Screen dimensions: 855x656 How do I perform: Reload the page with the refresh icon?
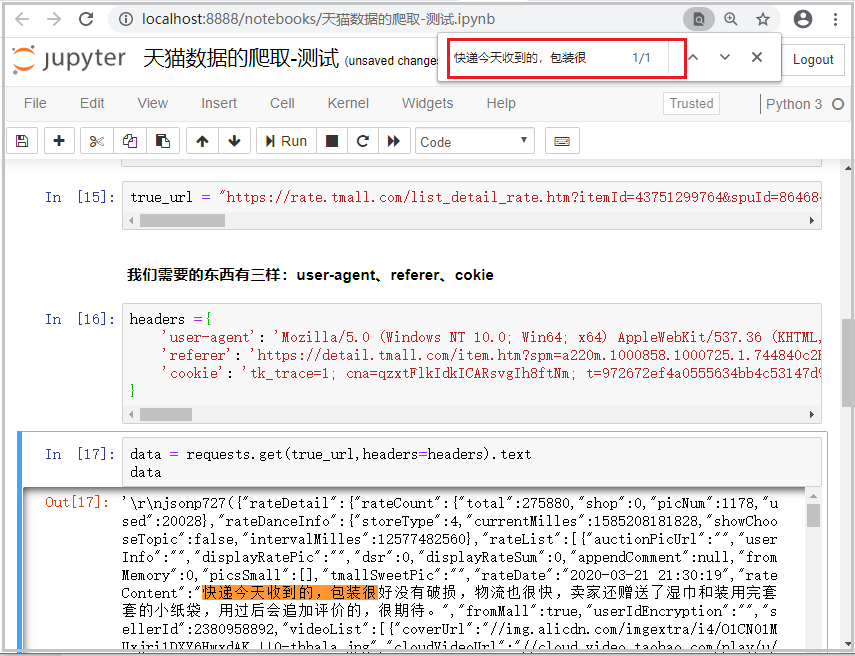coord(86,19)
